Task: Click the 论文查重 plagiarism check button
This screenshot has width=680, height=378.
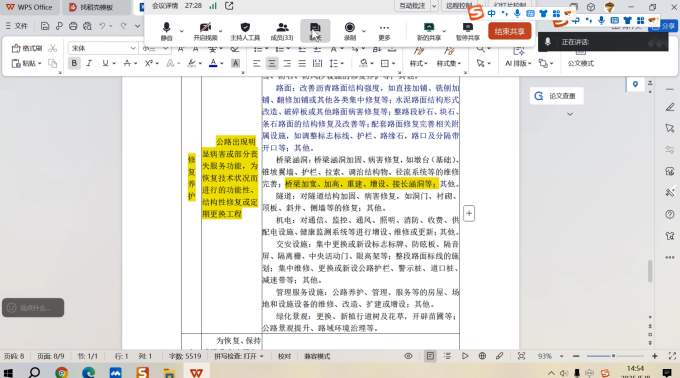Action: click(x=556, y=96)
